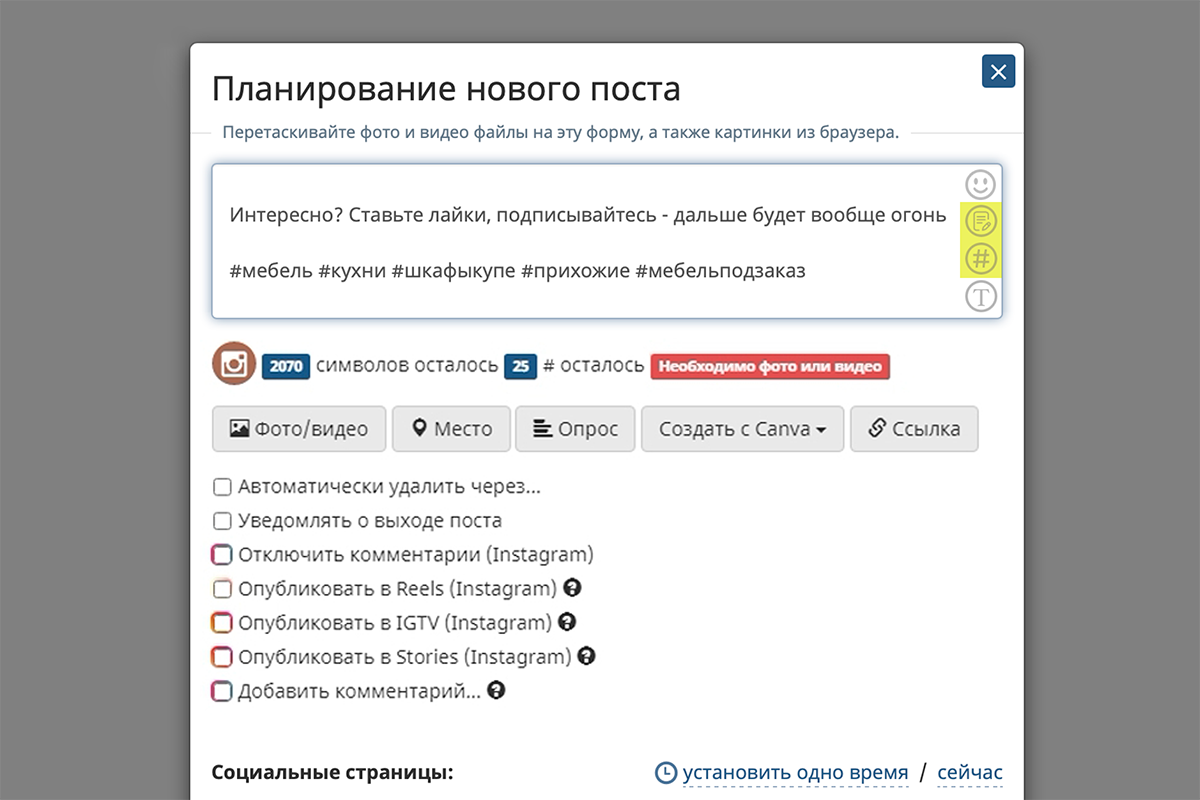Click the hashtag line starting with #мебель
The height and width of the screenshot is (800, 1200).
[517, 270]
